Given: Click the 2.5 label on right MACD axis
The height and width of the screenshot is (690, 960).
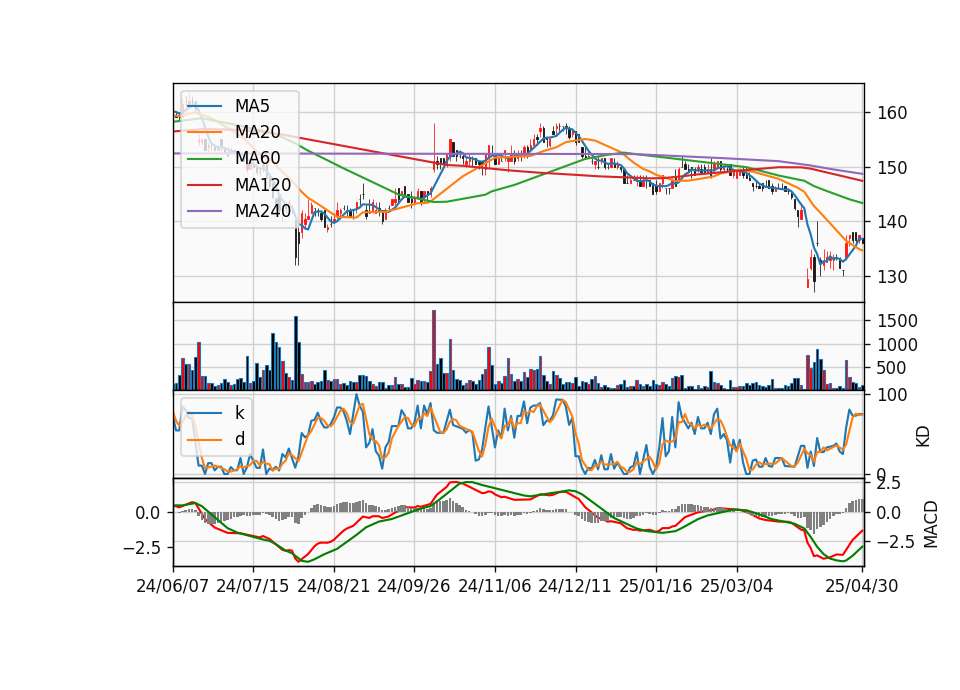Looking at the screenshot, I should [x=889, y=484].
